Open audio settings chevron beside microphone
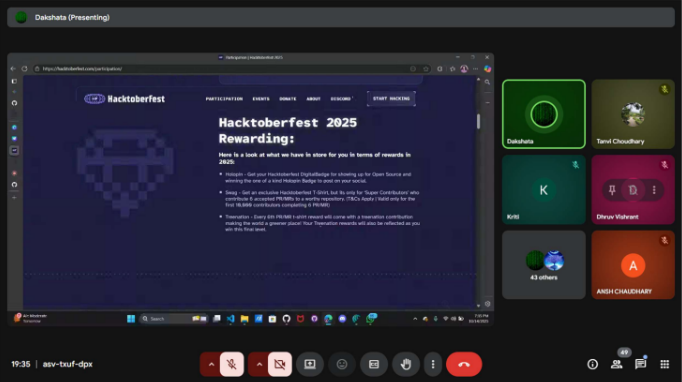 click(x=211, y=364)
